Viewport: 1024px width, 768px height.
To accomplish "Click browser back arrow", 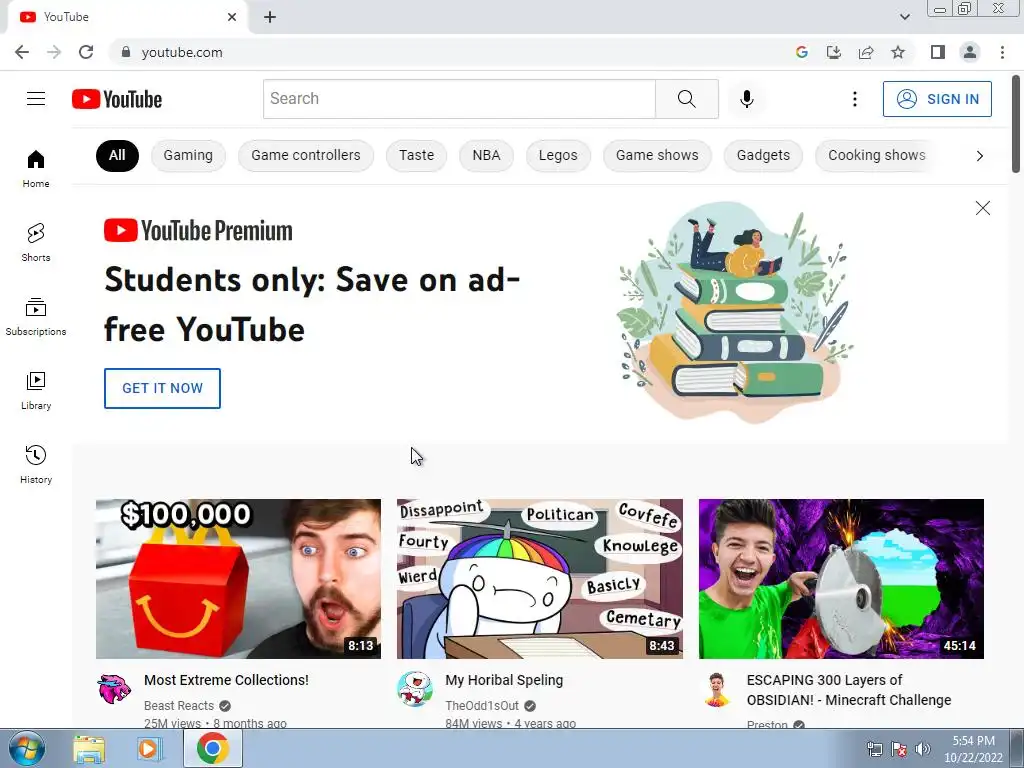I will [x=22, y=52].
